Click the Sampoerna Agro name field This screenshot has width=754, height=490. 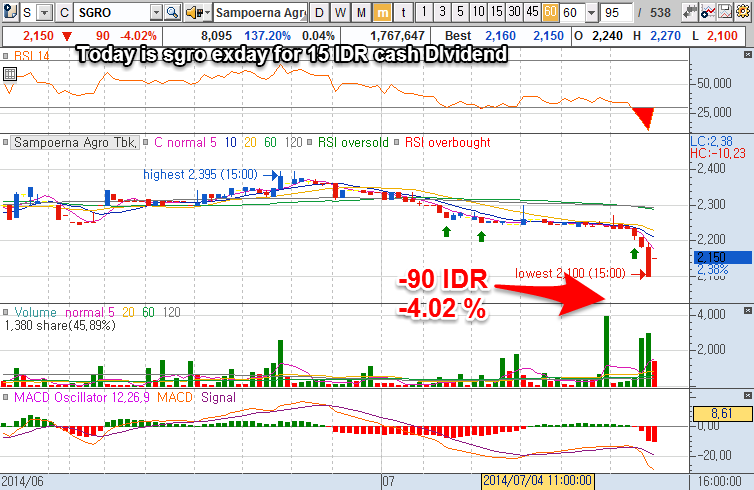[x=260, y=13]
